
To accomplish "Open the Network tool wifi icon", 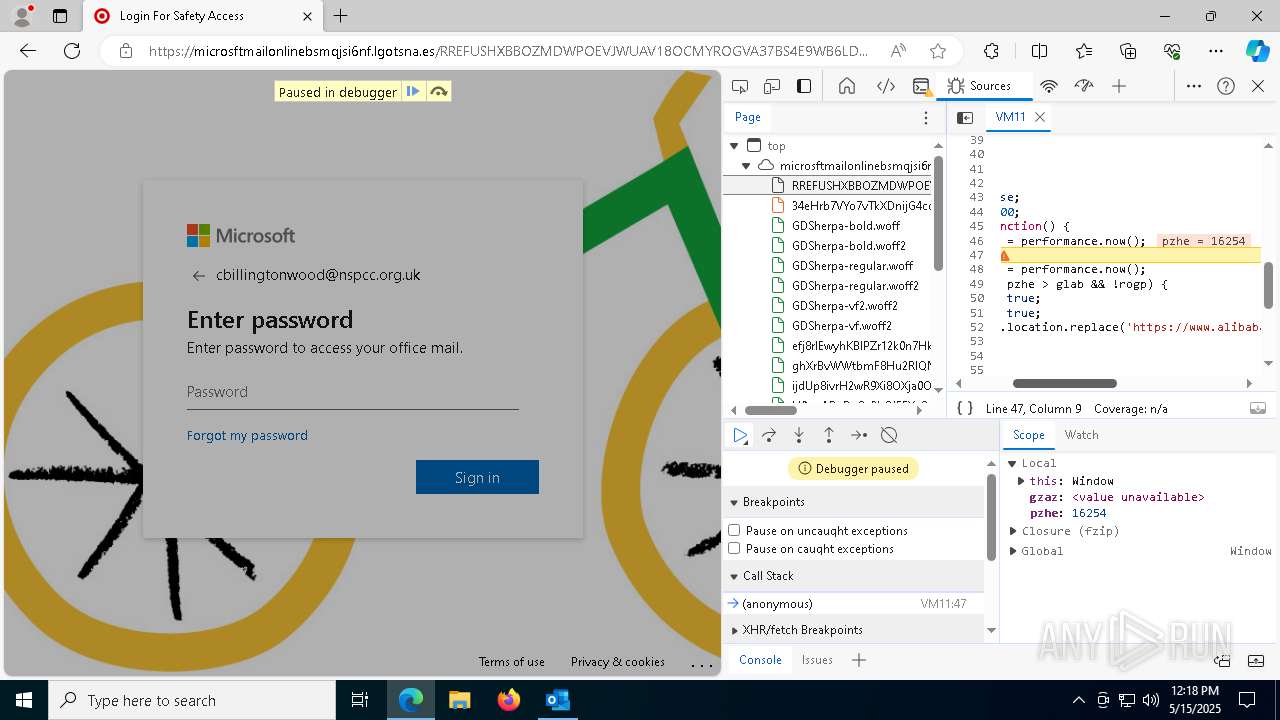I will (1049, 86).
